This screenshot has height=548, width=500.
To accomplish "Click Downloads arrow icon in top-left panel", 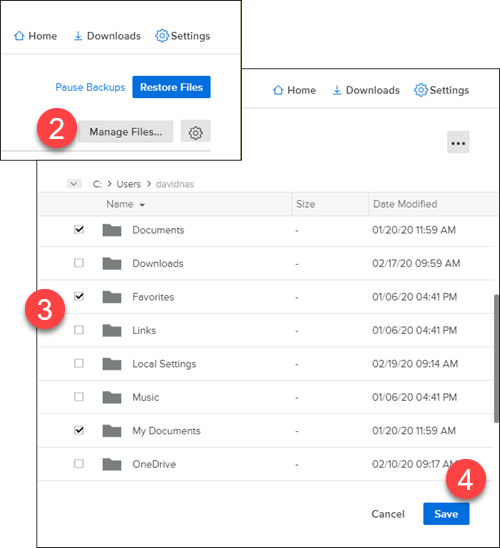I will (x=78, y=36).
